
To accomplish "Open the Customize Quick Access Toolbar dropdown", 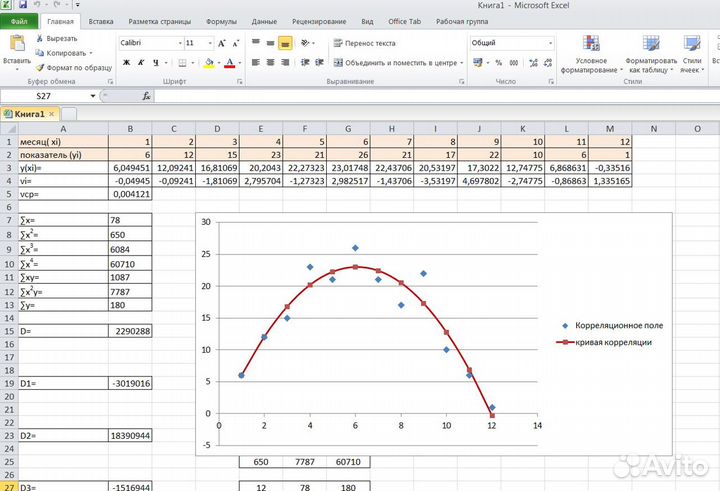I will pos(78,5).
